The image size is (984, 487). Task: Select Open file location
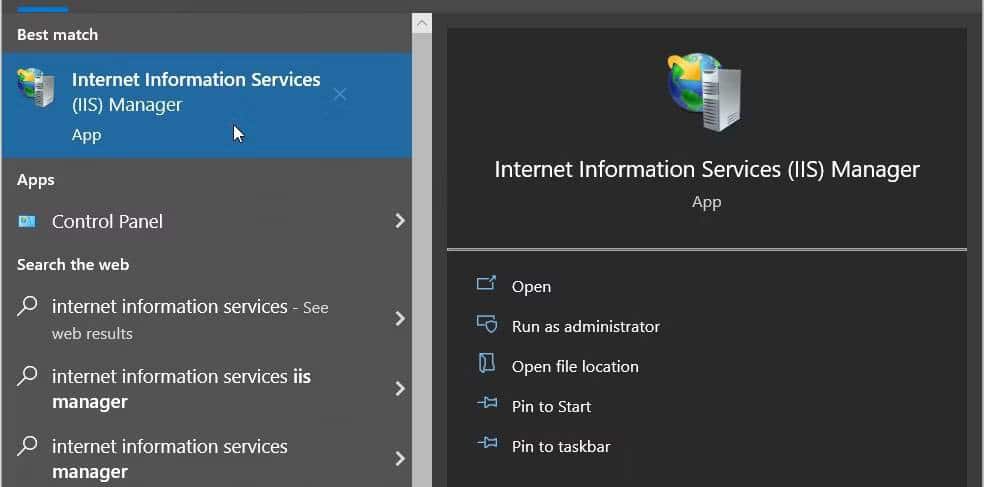tap(575, 367)
